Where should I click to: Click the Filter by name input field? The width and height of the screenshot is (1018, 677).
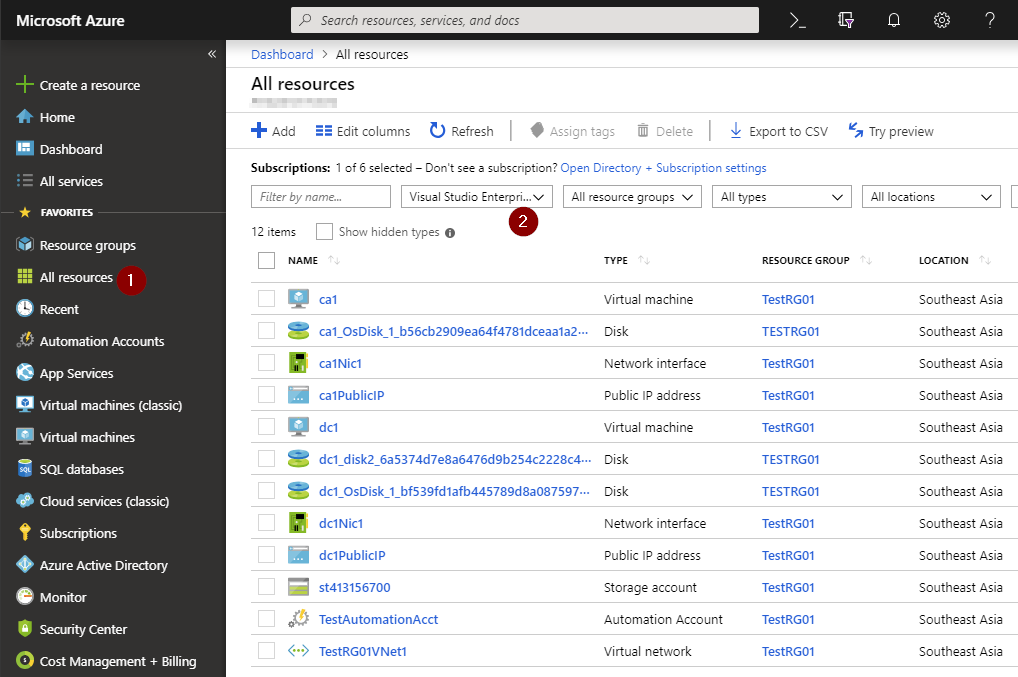321,197
